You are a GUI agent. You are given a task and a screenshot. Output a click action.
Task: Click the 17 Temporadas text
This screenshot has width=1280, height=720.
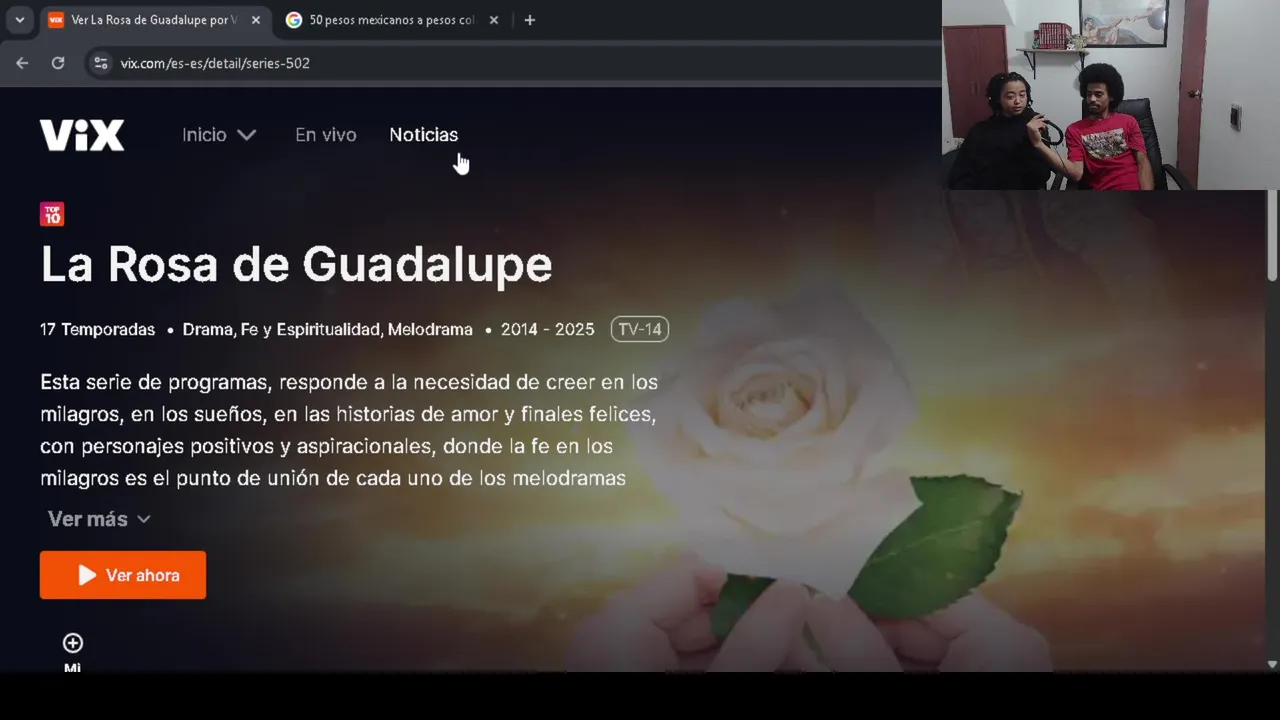[x=97, y=329]
